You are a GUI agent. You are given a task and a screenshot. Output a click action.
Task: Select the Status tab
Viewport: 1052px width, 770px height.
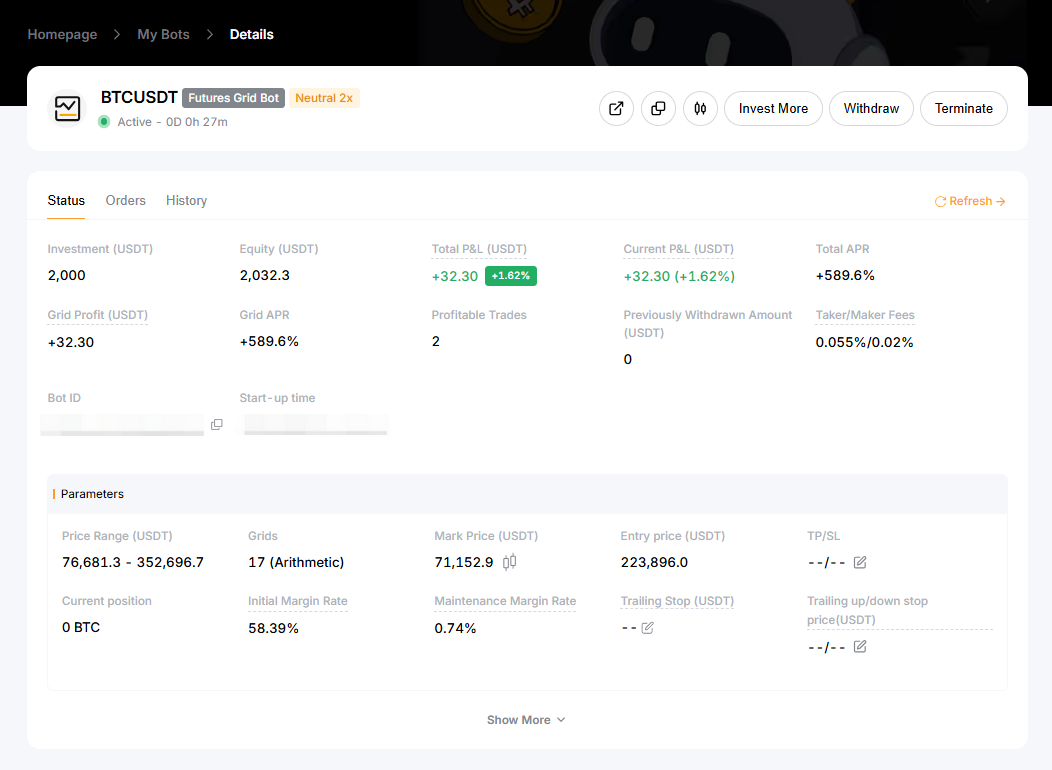pos(66,201)
